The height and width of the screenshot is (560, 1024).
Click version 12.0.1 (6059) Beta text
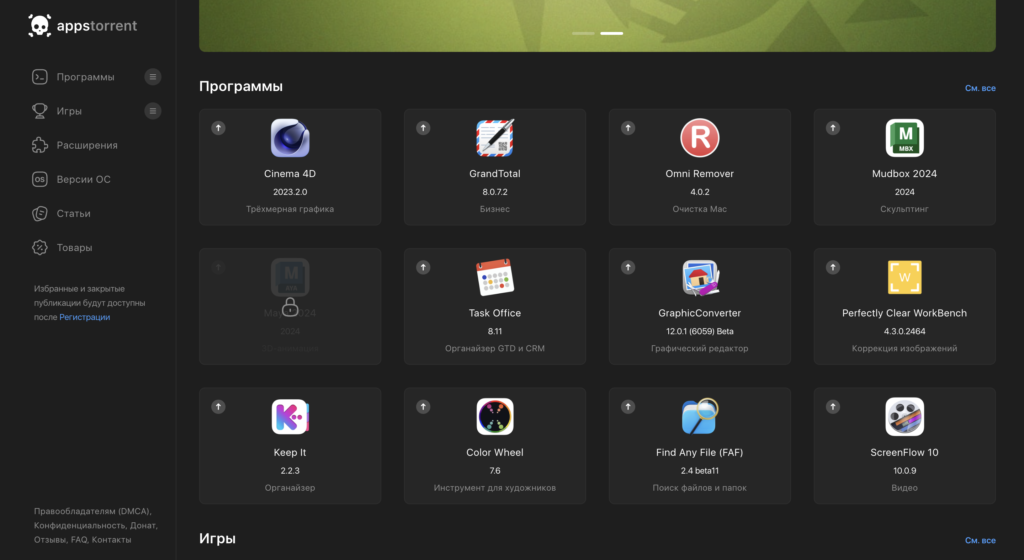point(699,331)
